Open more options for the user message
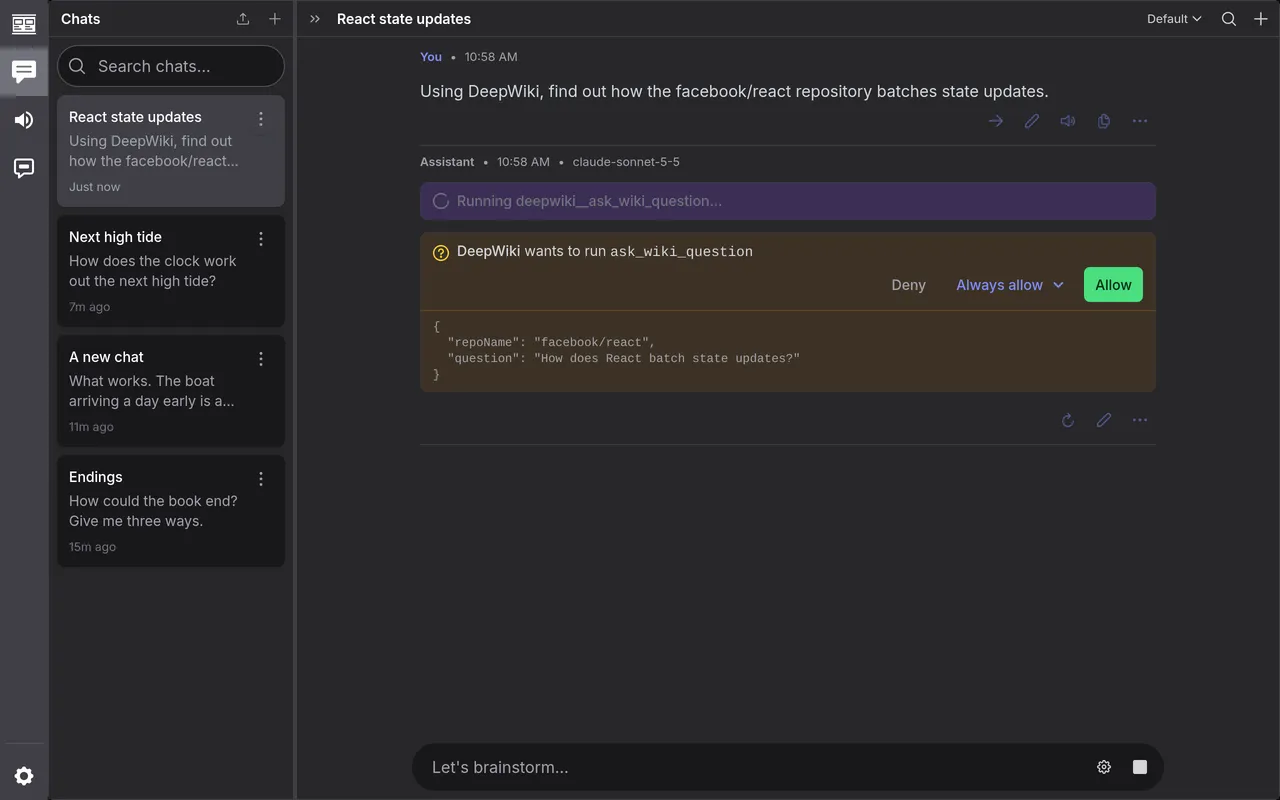This screenshot has height=800, width=1280. coord(1140,121)
